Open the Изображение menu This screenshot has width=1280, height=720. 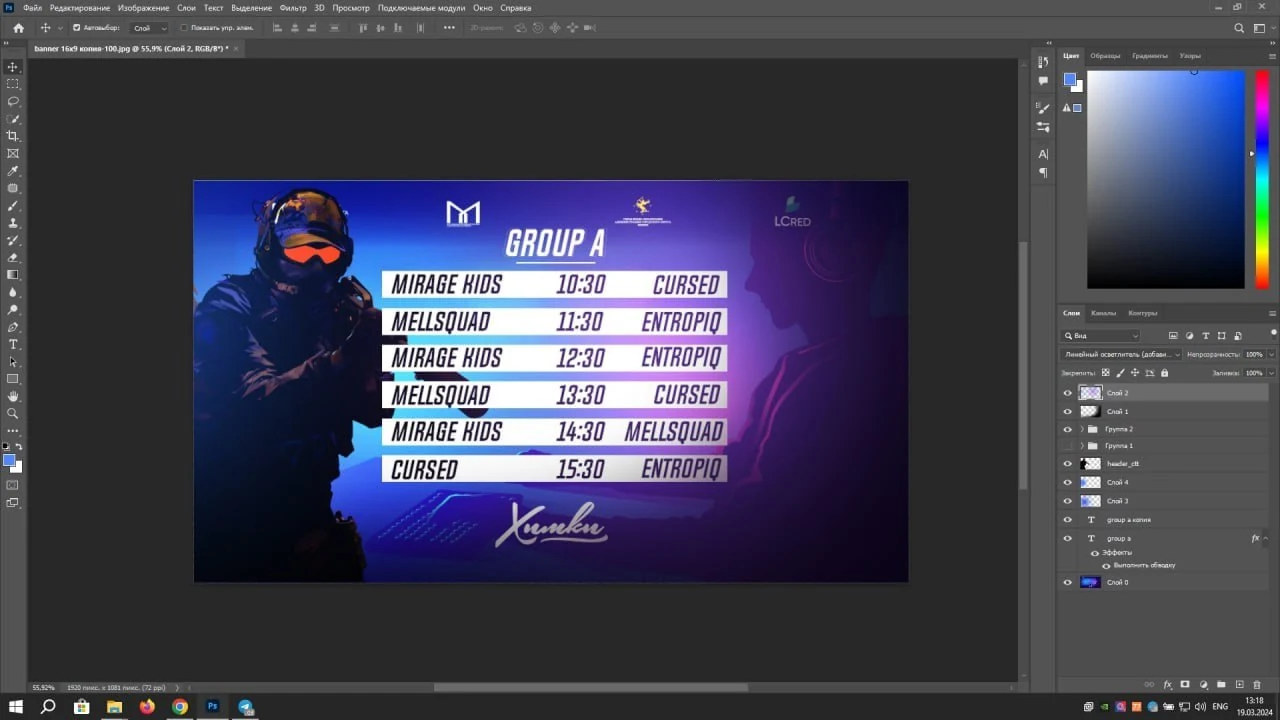pyautogui.click(x=144, y=8)
